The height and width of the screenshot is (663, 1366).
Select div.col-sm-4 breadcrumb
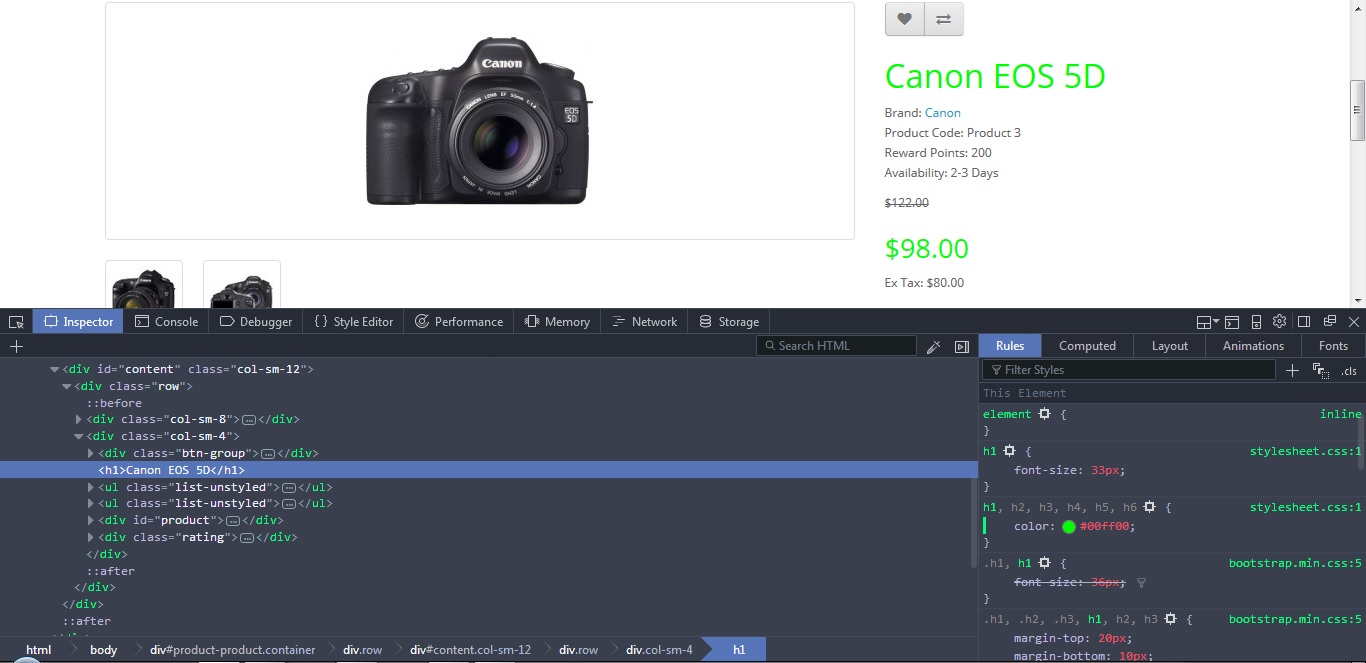(659, 650)
